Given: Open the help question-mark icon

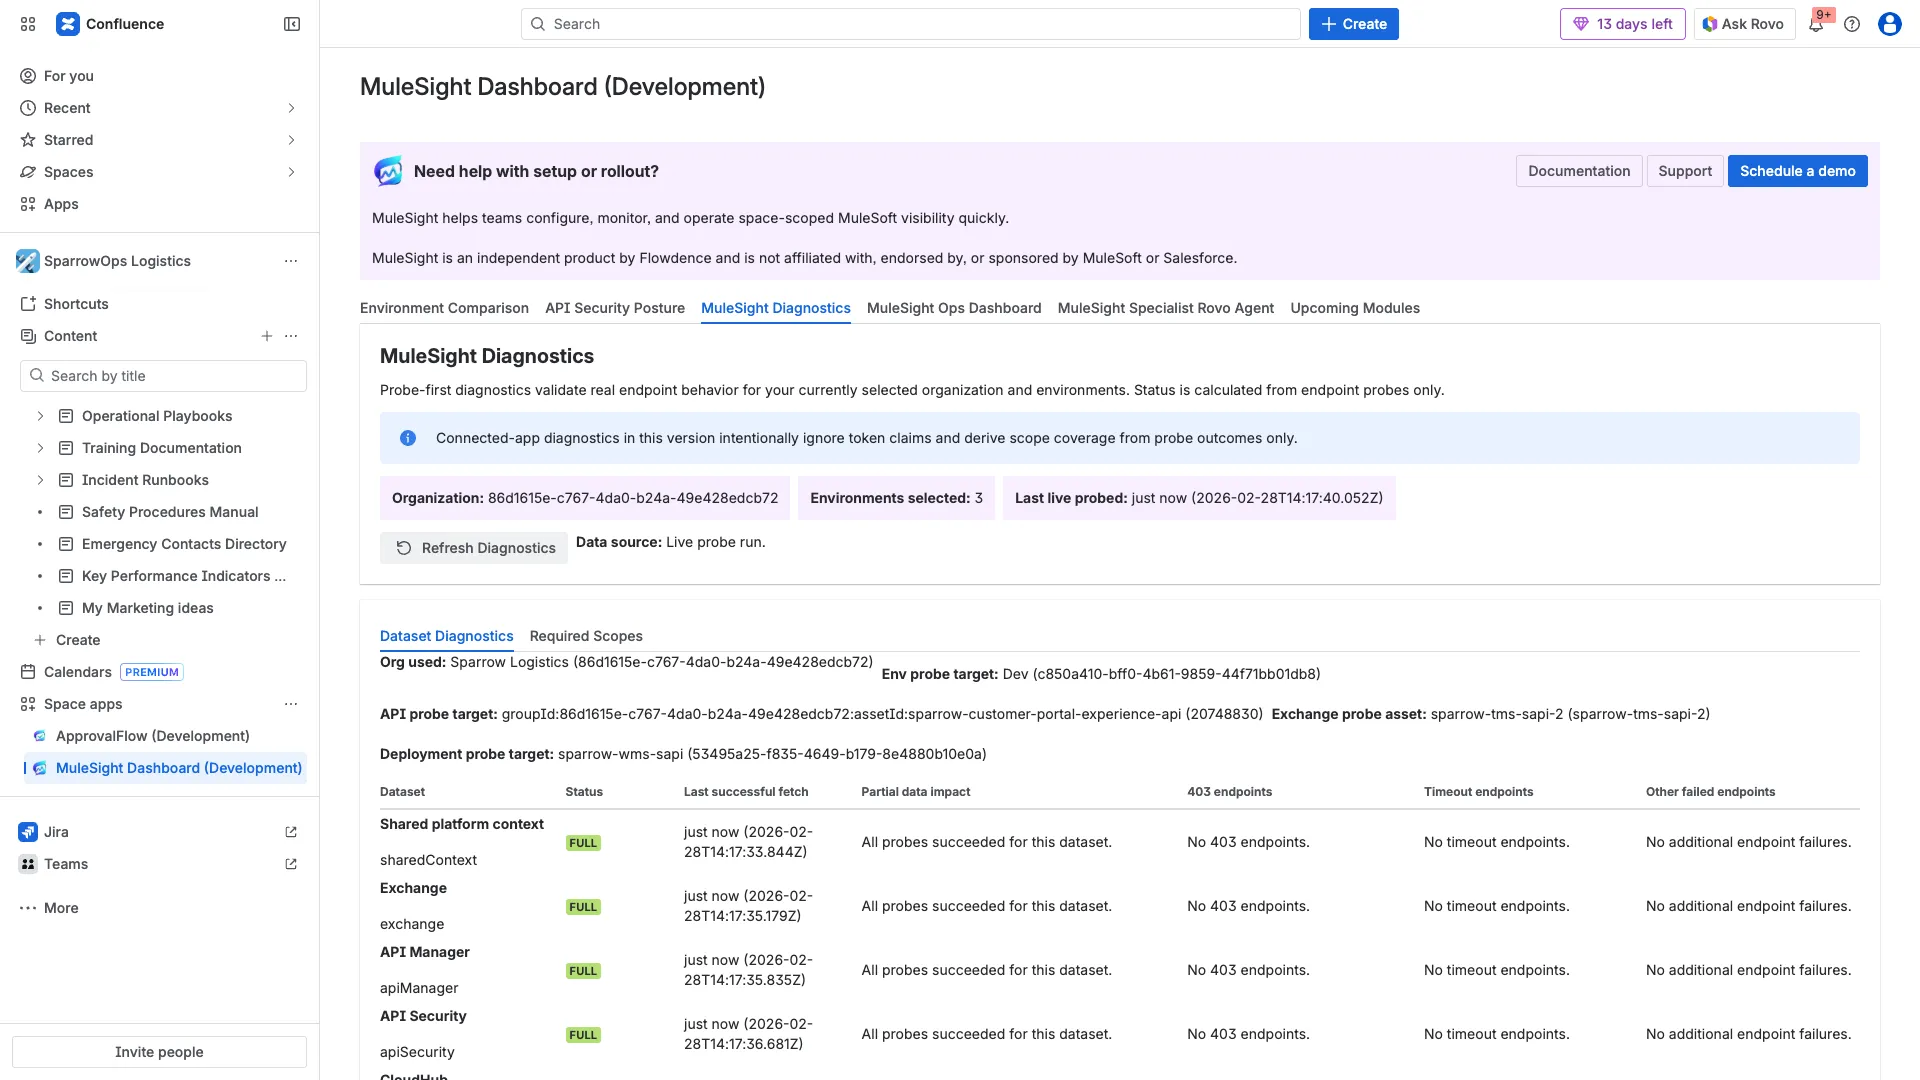Looking at the screenshot, I should (1852, 23).
